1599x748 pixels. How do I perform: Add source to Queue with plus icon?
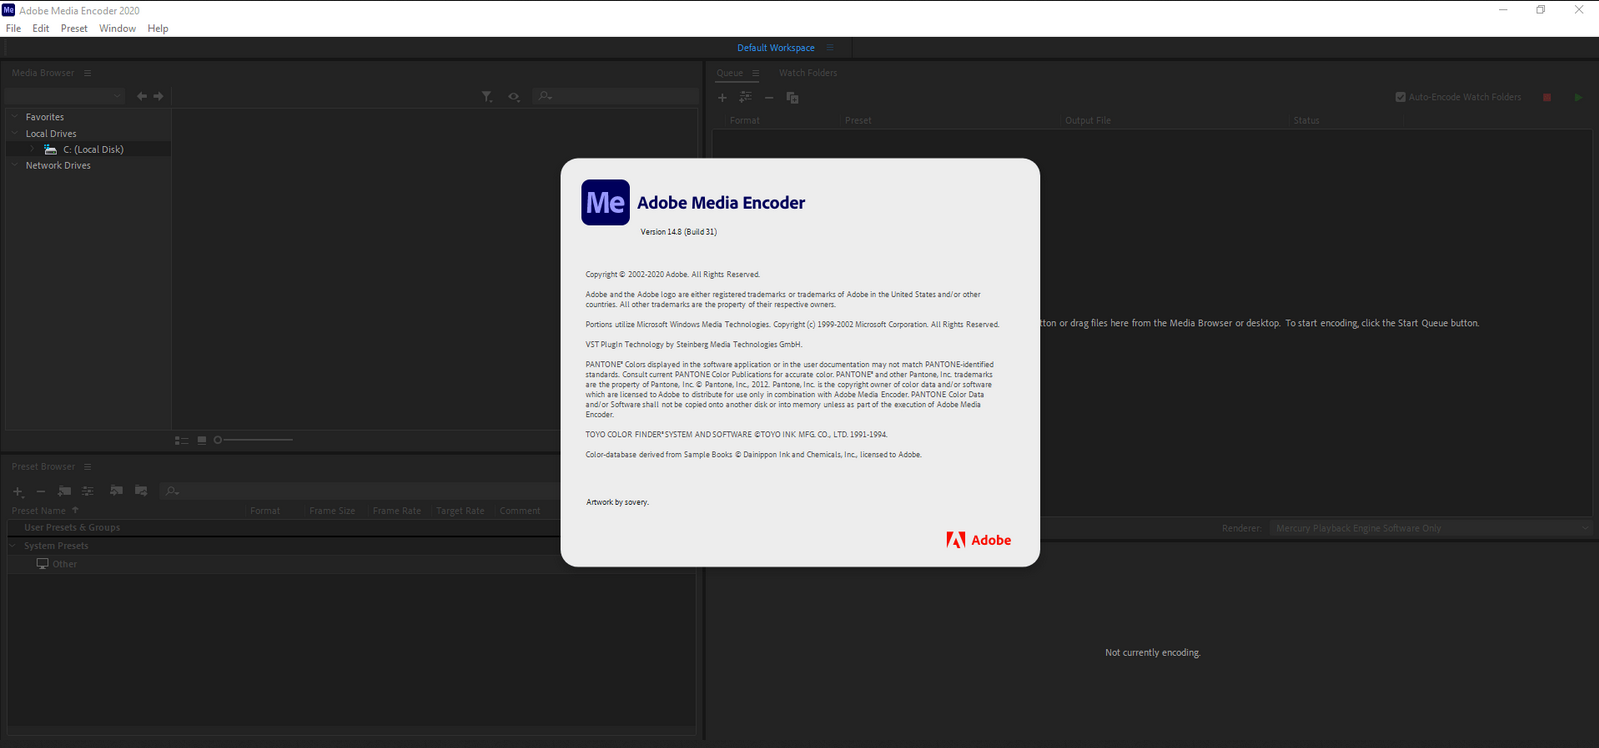(722, 97)
